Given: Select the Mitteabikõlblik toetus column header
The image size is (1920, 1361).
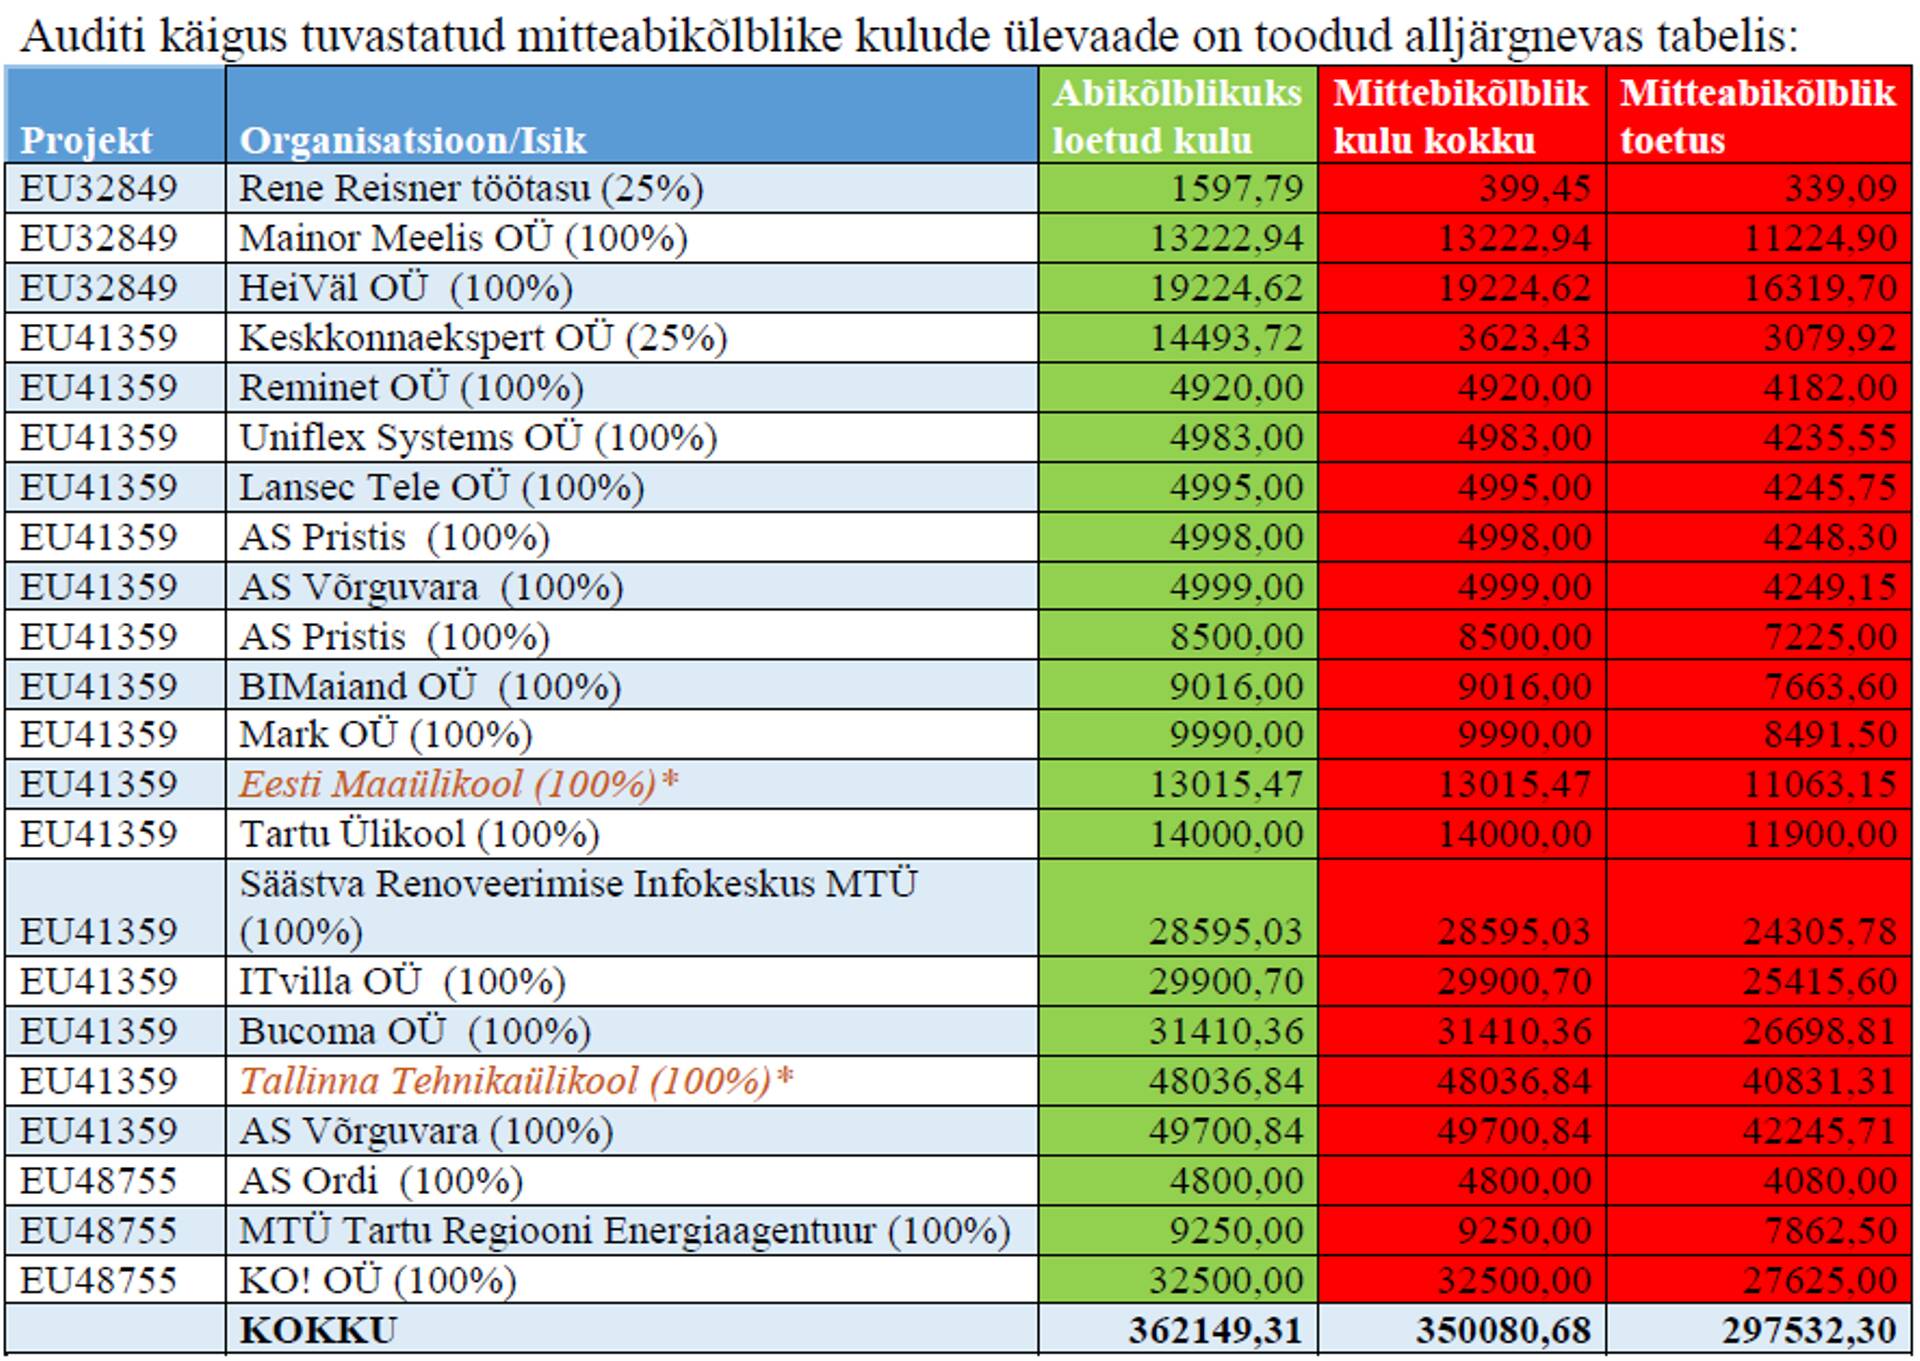Looking at the screenshot, I should (x=1757, y=116).
